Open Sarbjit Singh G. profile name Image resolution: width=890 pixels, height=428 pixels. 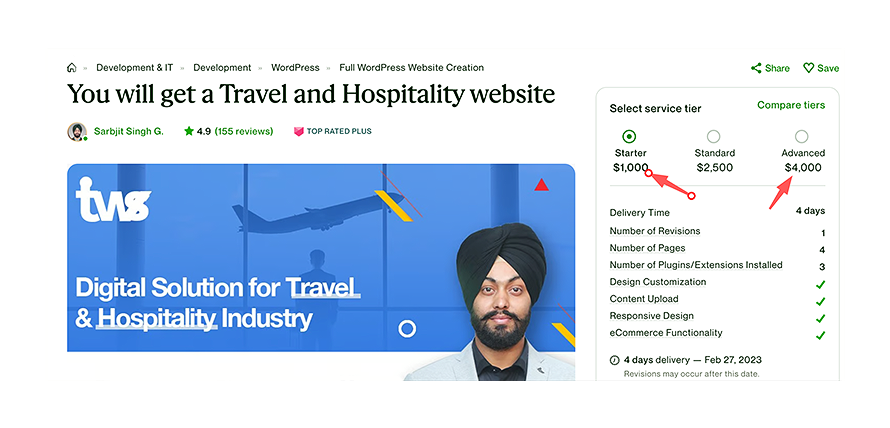pyautogui.click(x=129, y=131)
